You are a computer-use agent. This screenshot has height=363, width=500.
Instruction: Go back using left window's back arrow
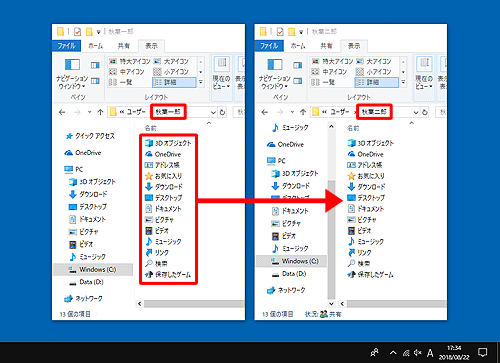(62, 112)
